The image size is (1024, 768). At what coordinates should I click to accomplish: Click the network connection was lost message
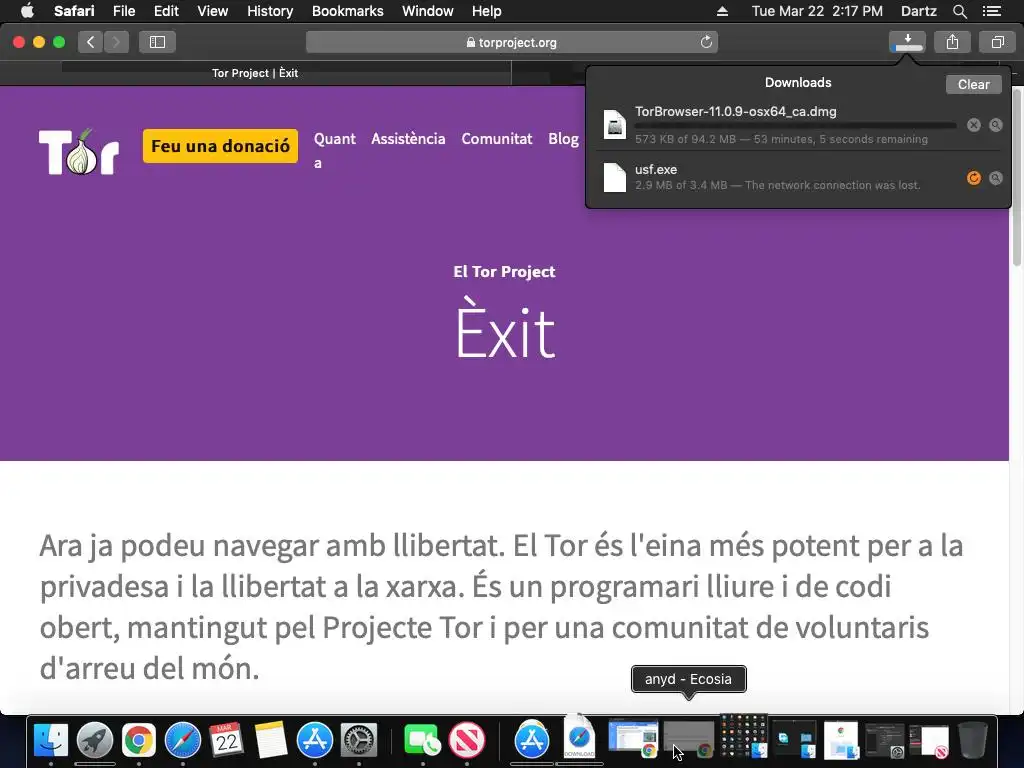[832, 185]
